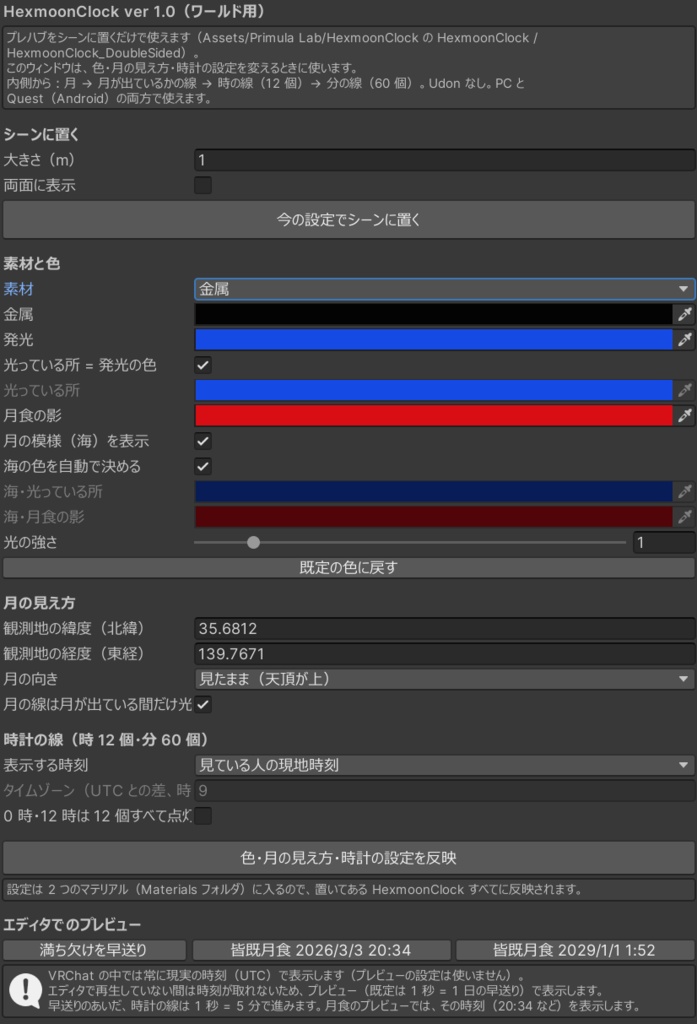
Task: Preview 皆既月食 2026/3/3 20:34
Action: (x=321, y=950)
